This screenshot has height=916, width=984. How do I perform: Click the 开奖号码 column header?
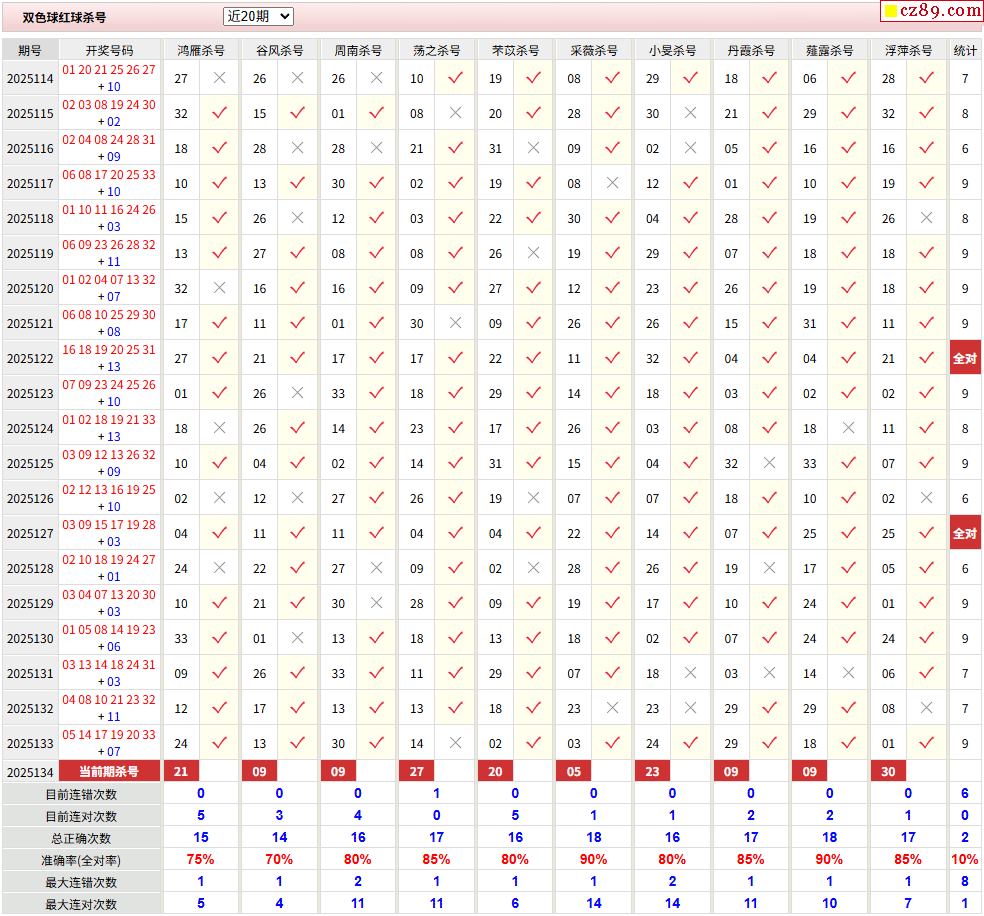109,50
